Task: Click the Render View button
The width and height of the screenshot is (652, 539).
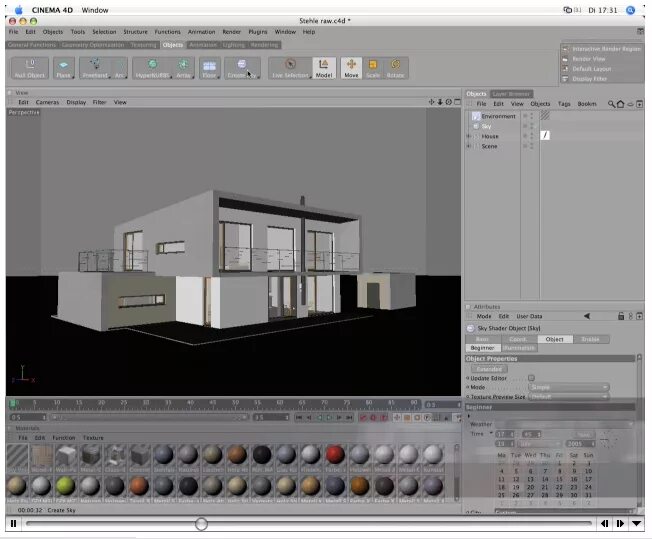Action: [x=602, y=59]
